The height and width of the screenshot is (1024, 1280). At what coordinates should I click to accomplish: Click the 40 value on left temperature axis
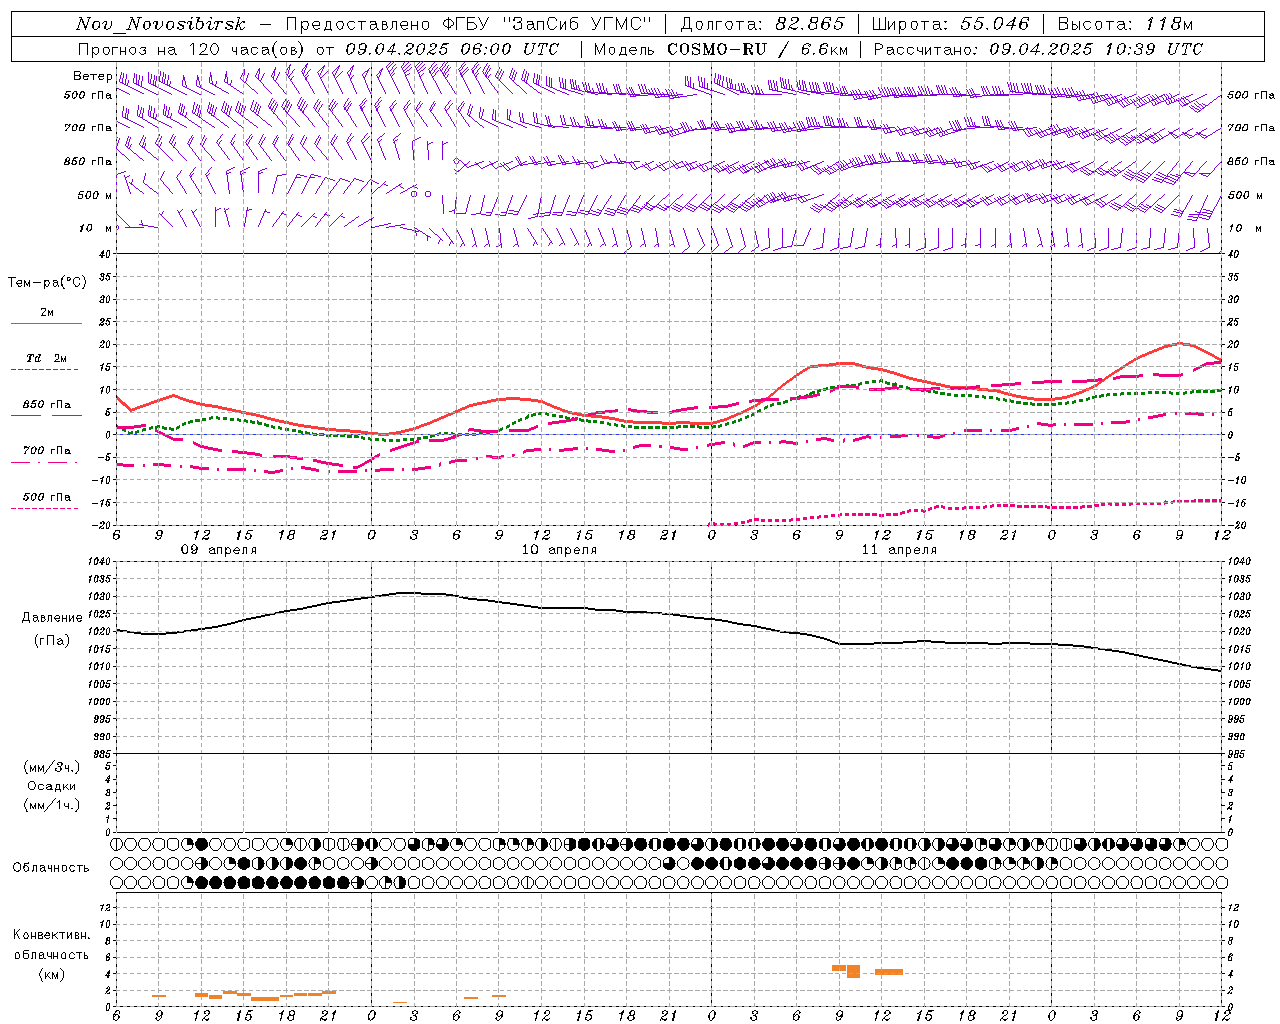[x=107, y=255]
